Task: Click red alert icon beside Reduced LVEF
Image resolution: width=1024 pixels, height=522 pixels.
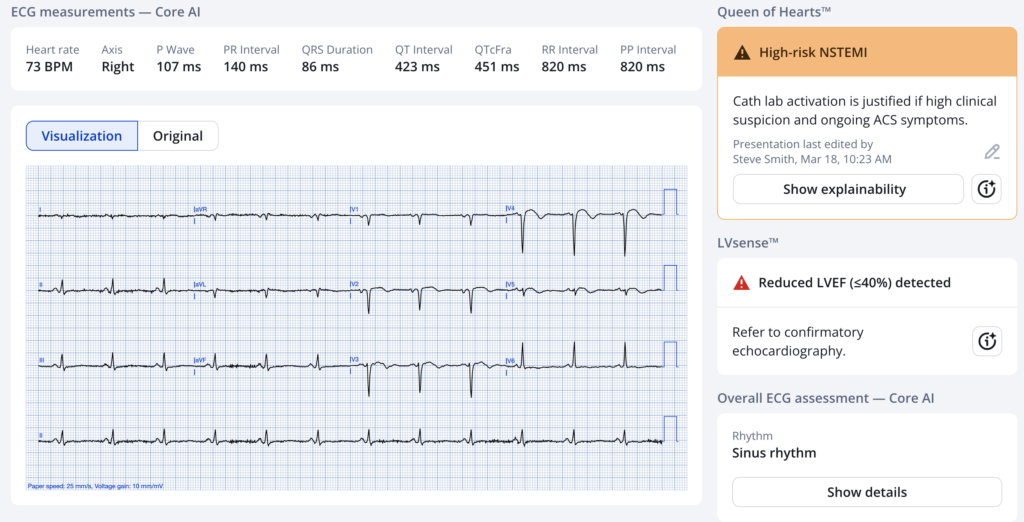Action: click(741, 283)
